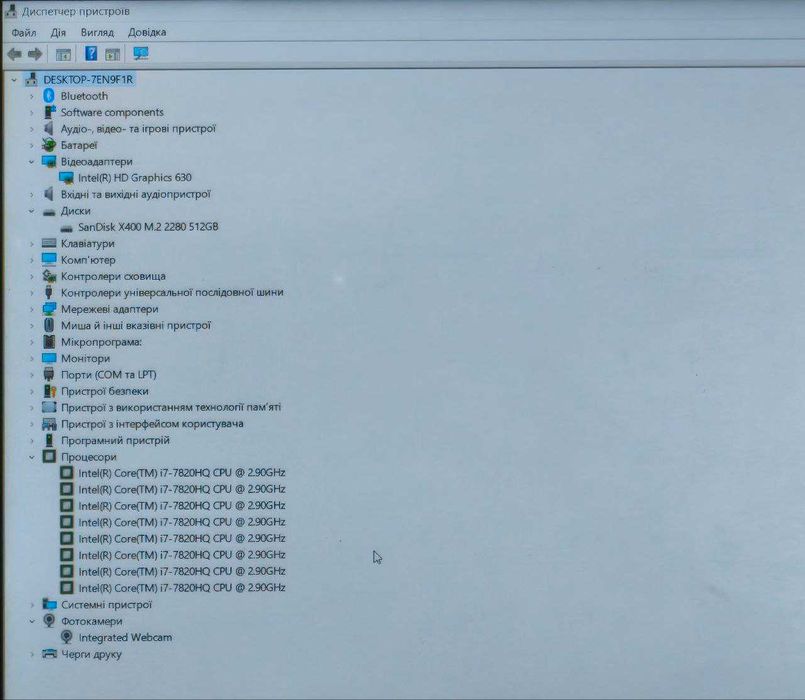Screen dimensions: 805x700
Task: Collapse the Фотокамери category arrow
Action: [31, 621]
